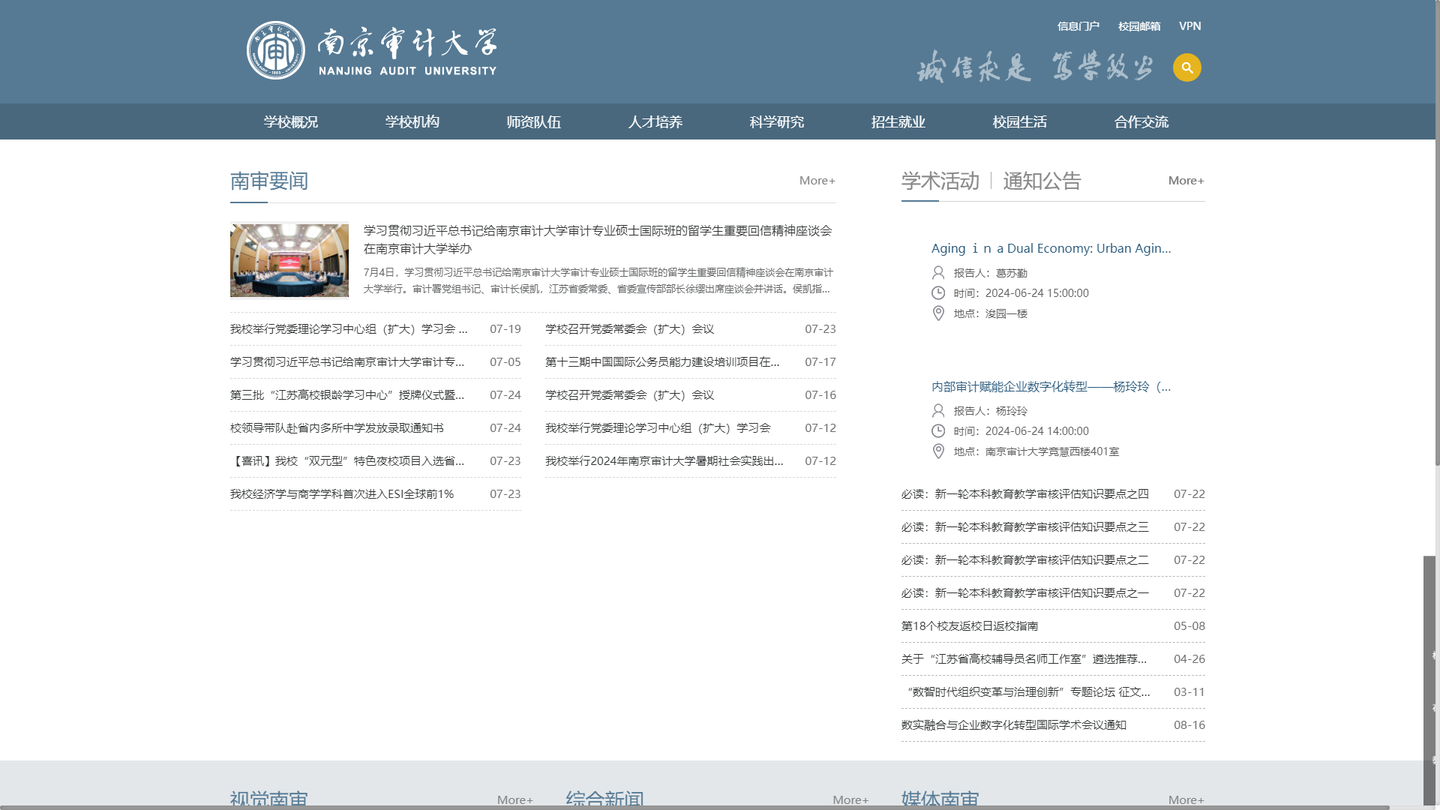The width and height of the screenshot is (1440, 810).
Task: Open notice “数智时代组织变革与治理创新”专题论坛
Action: [1026, 692]
